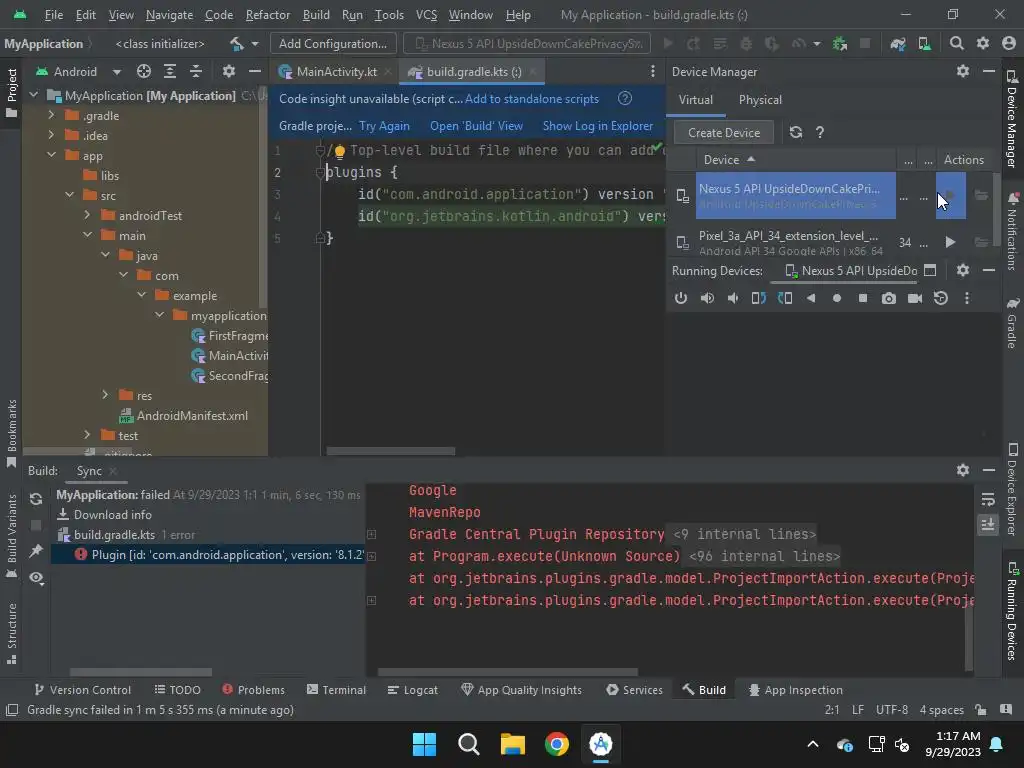Click Add to standalone scripts link
Image resolution: width=1024 pixels, height=768 pixels.
point(532,99)
